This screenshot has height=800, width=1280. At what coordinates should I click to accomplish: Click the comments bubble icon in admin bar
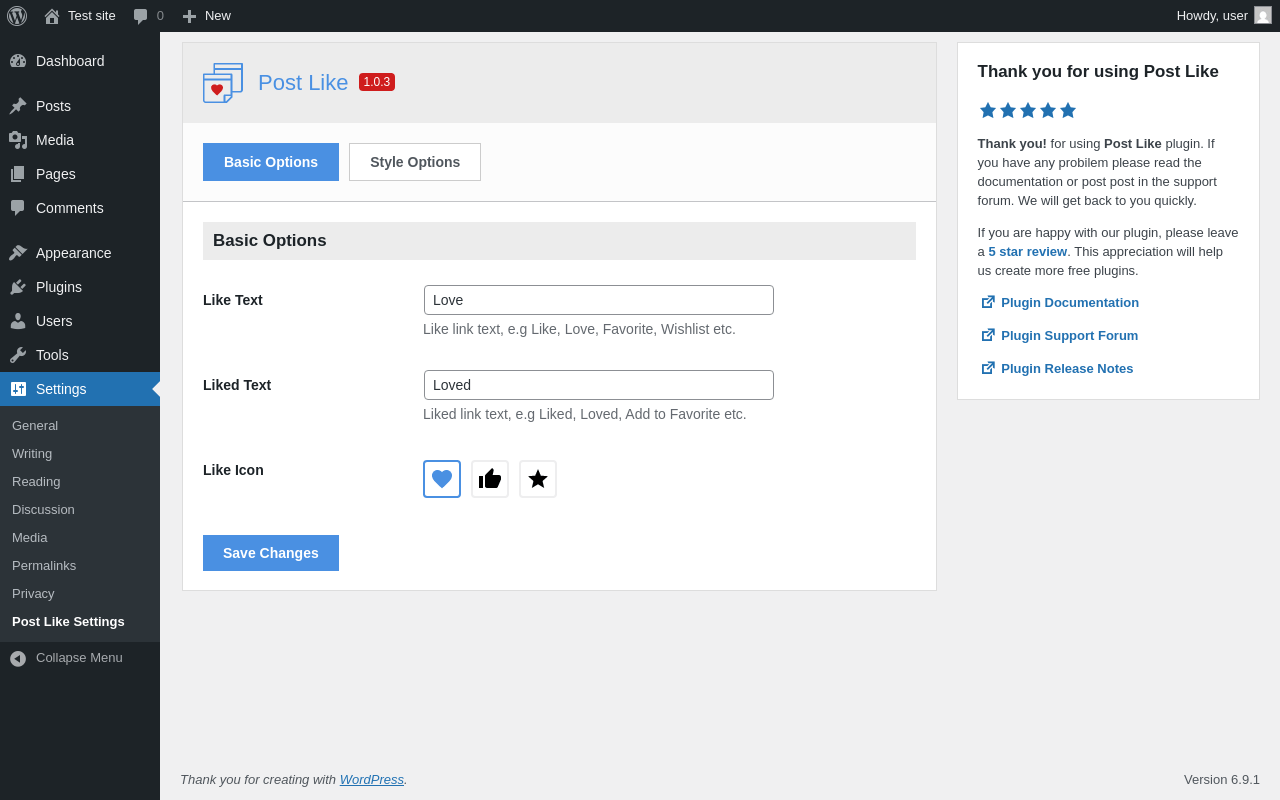141,16
